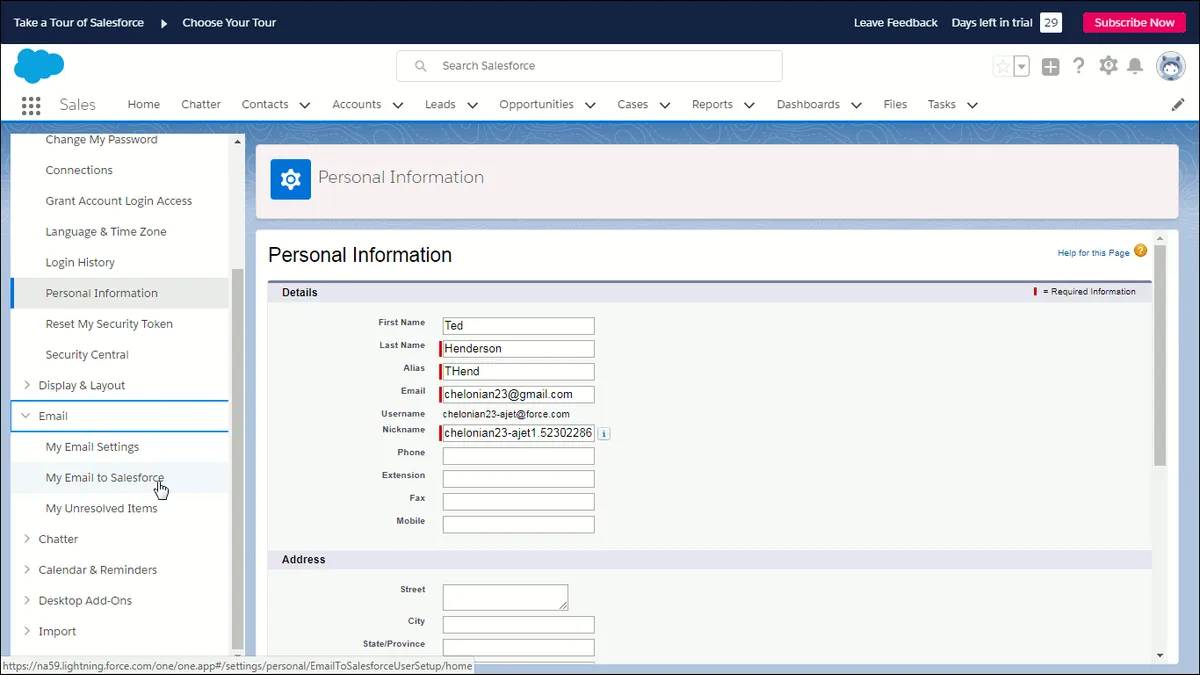Expand the Contacts tab dropdown chevron
The width and height of the screenshot is (1200, 675).
(305, 105)
